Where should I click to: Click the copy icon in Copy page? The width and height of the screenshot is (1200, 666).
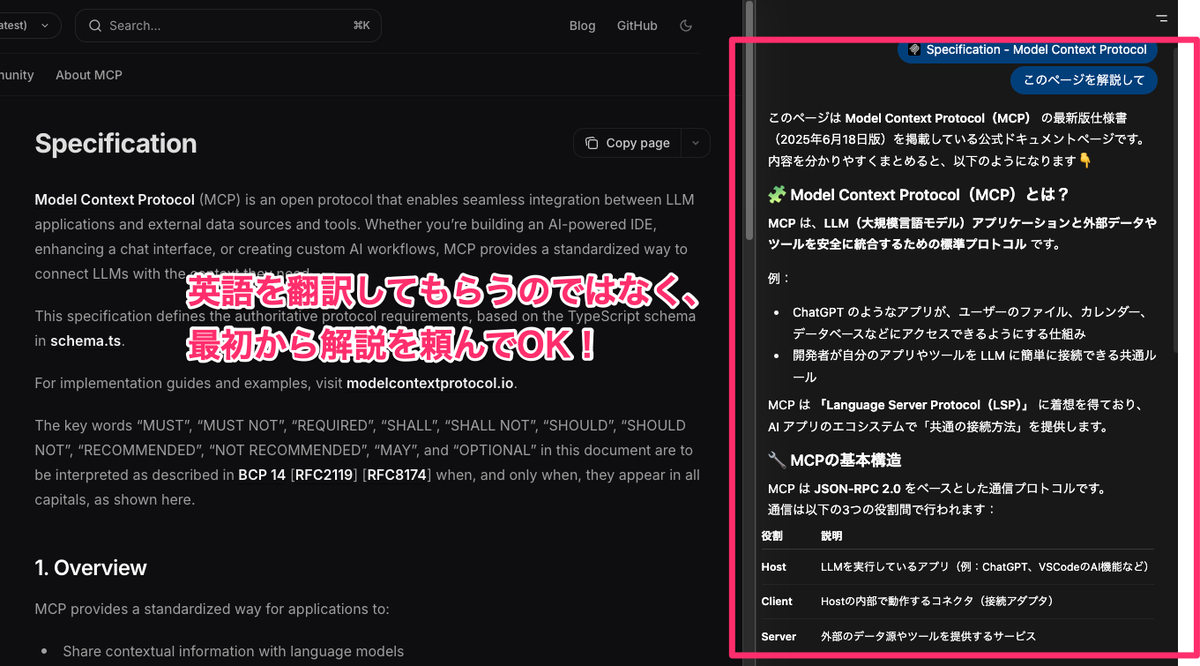592,143
